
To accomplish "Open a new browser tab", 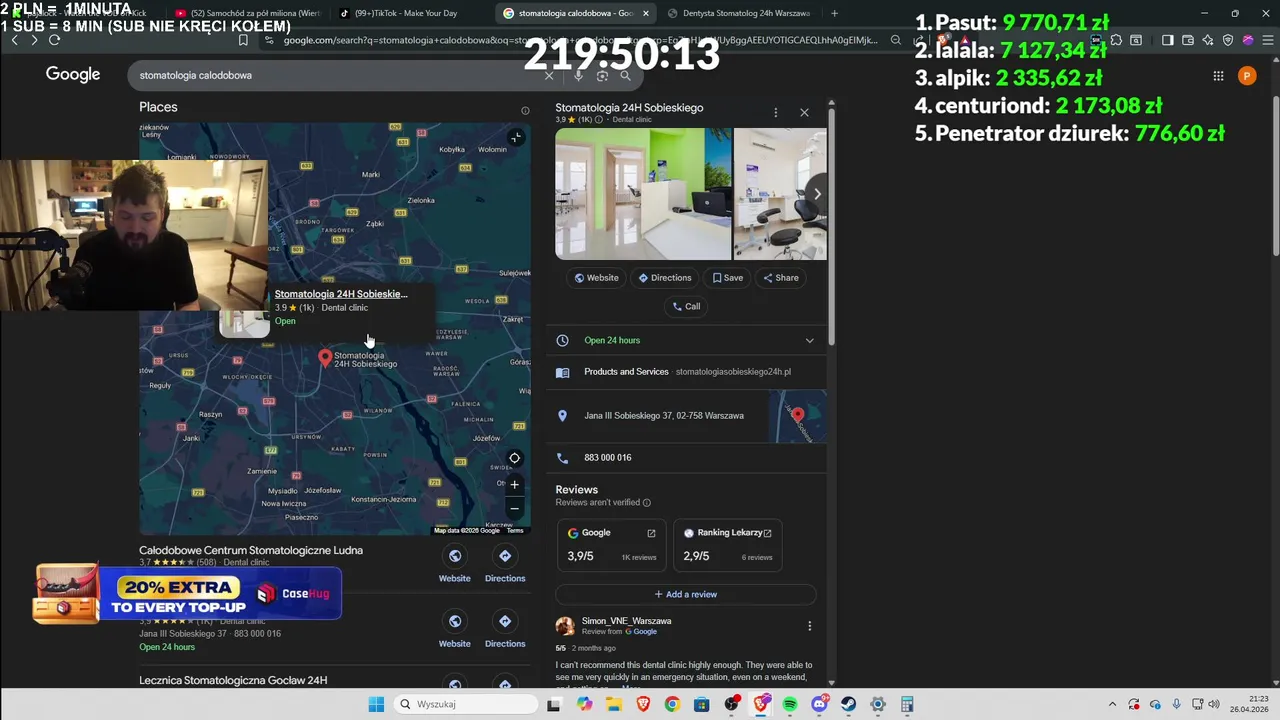I will (835, 13).
